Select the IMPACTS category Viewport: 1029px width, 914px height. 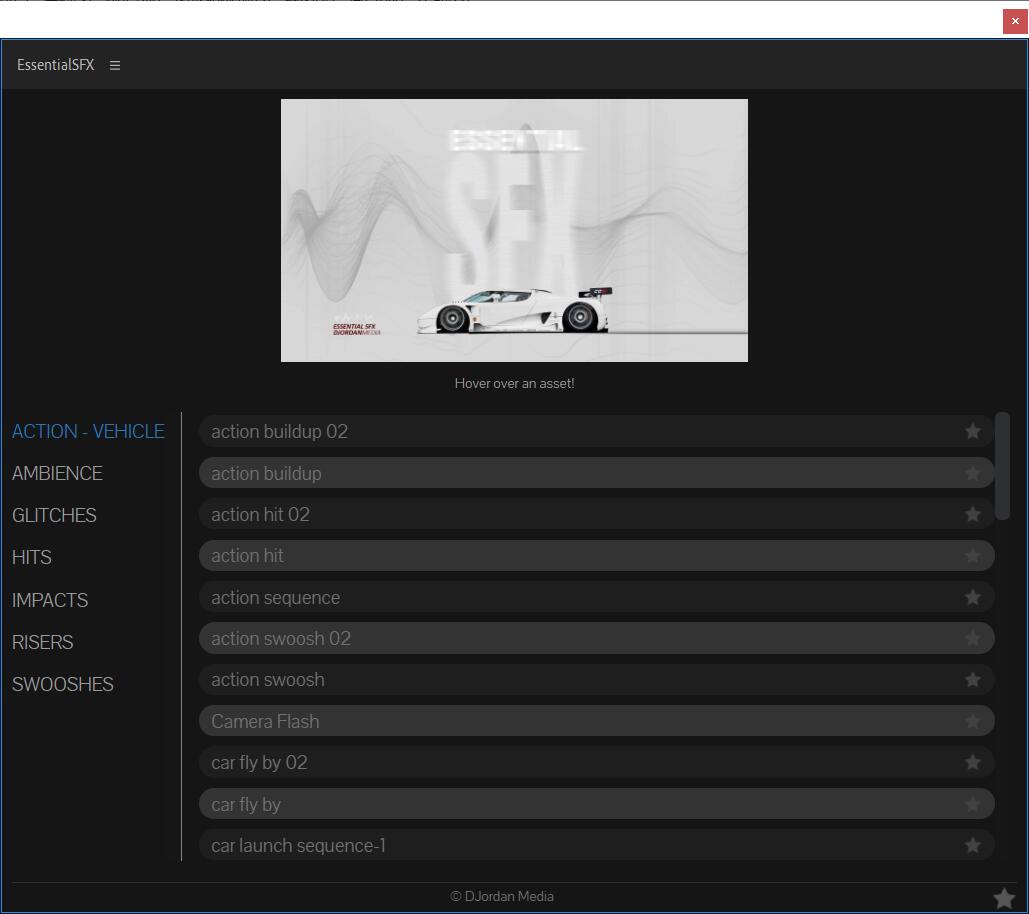coord(50,599)
